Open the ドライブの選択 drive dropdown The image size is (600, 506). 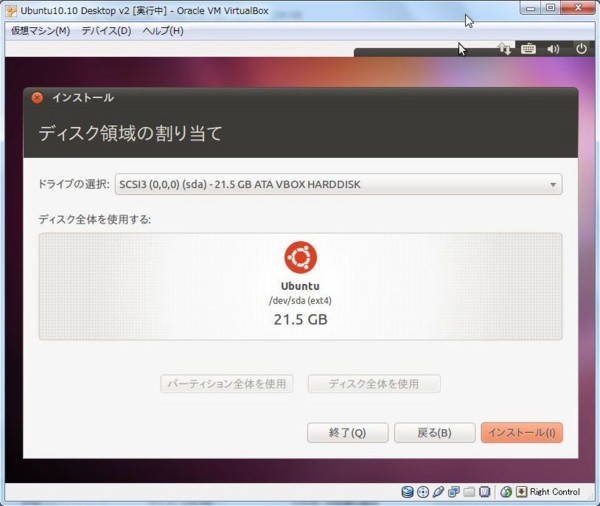point(339,184)
